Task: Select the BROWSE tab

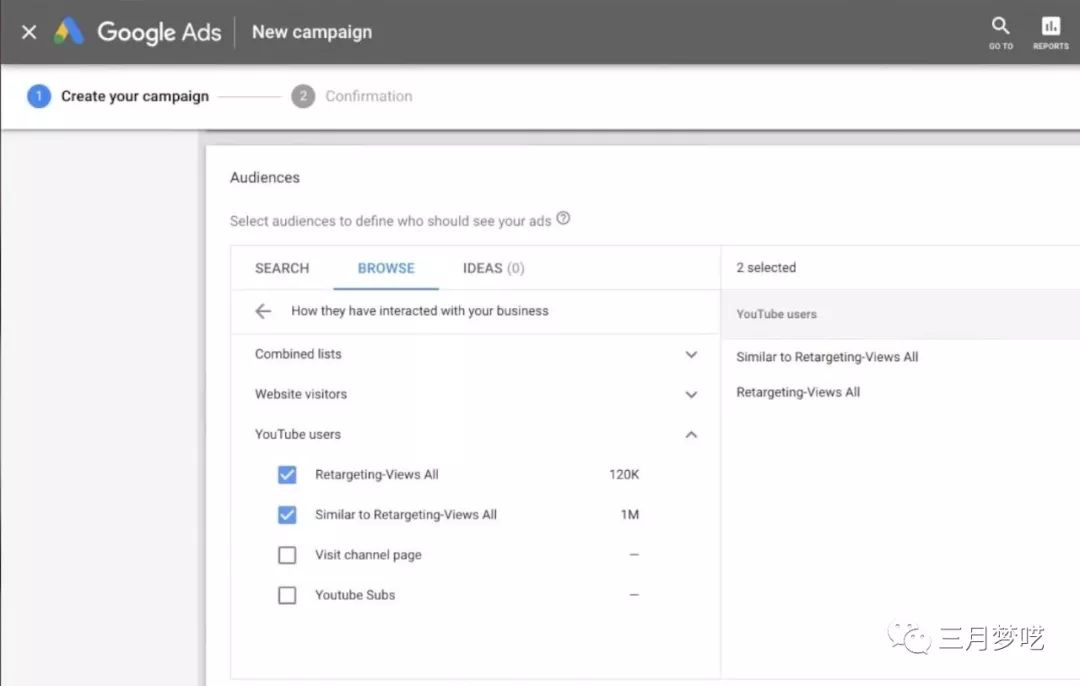Action: (x=386, y=268)
